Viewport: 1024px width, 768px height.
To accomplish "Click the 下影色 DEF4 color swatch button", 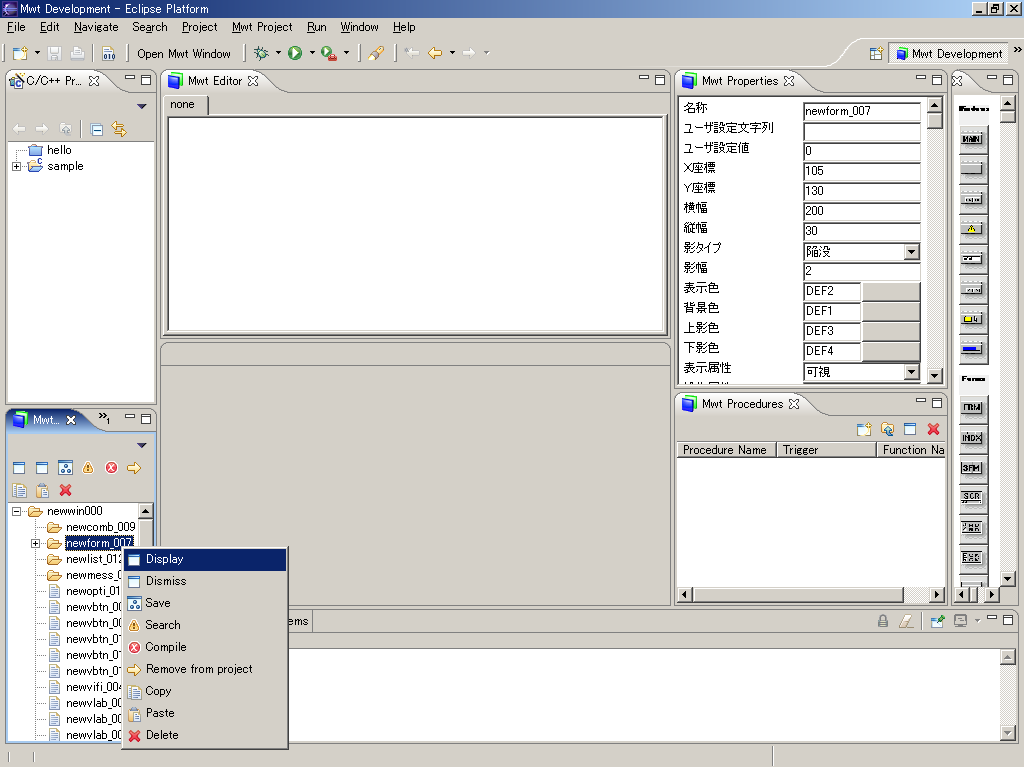I will (891, 351).
